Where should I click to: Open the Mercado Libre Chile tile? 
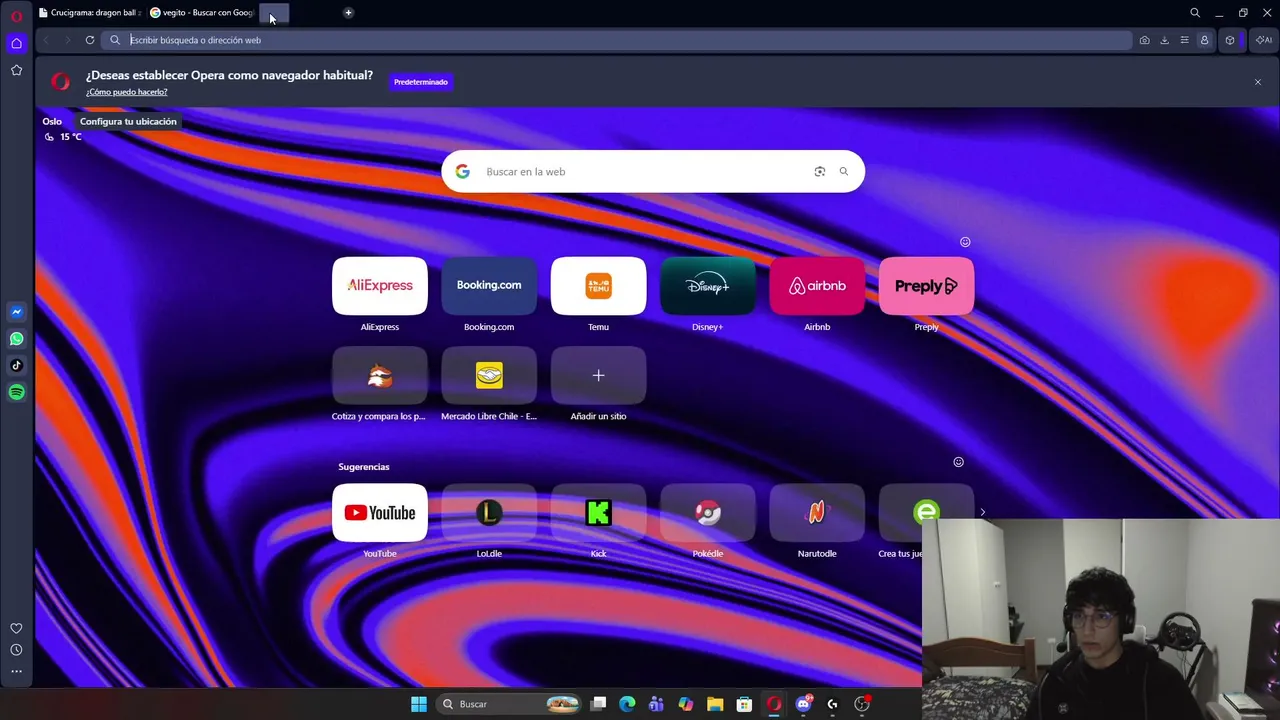click(489, 376)
